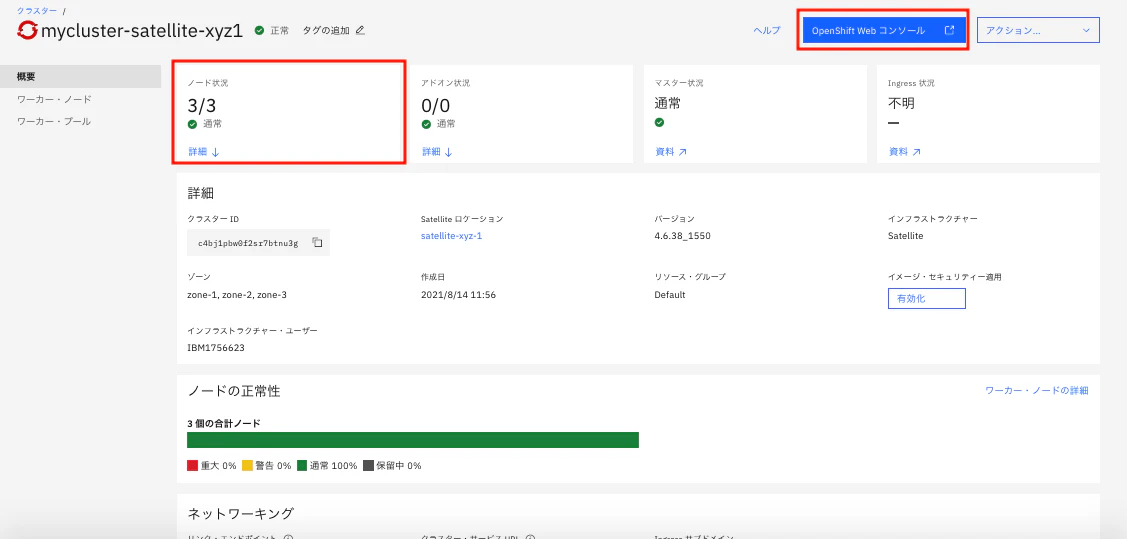Click 有効化 button for image security

[926, 298]
